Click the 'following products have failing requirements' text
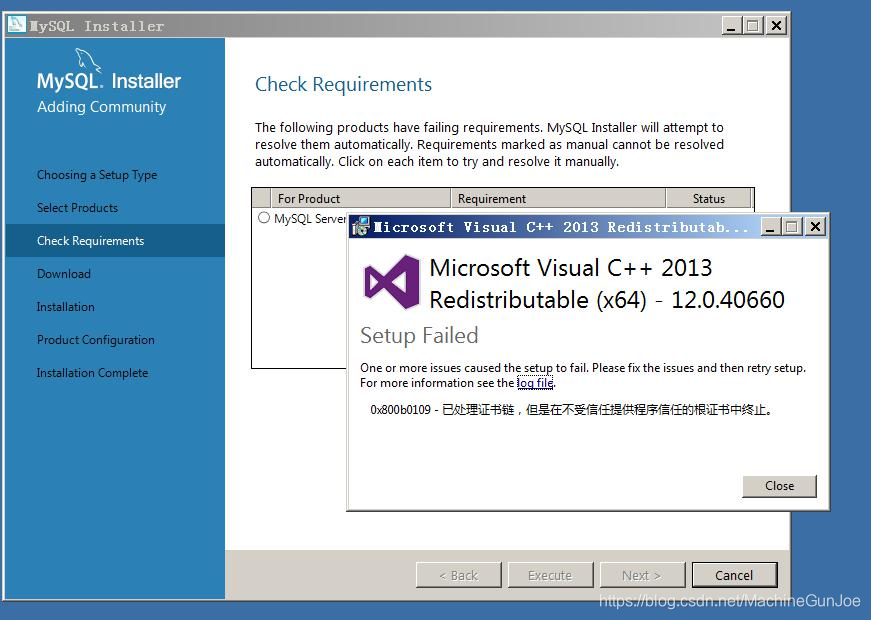This screenshot has width=871, height=620. 489,144
